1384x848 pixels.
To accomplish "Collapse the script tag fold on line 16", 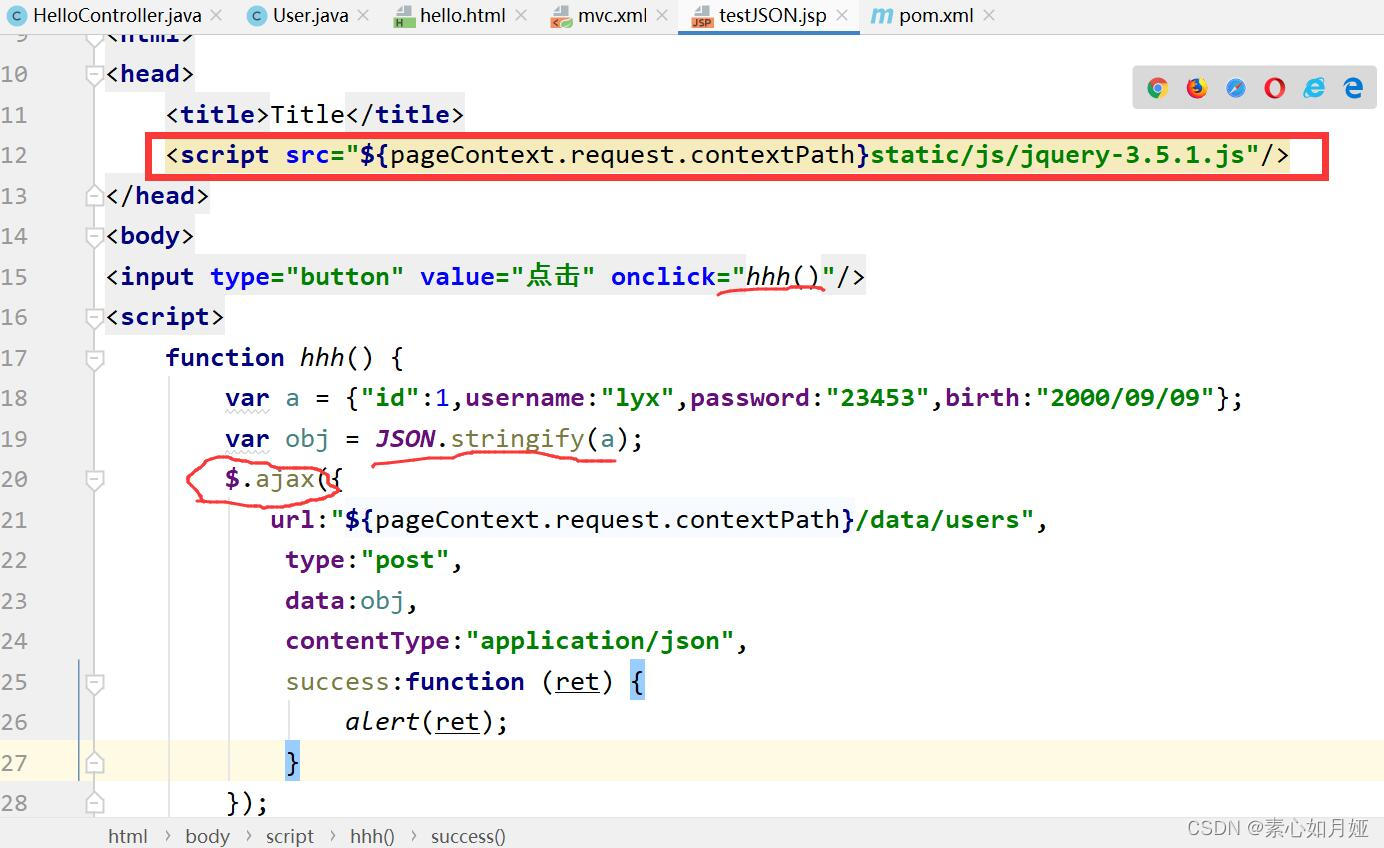I will (95, 317).
